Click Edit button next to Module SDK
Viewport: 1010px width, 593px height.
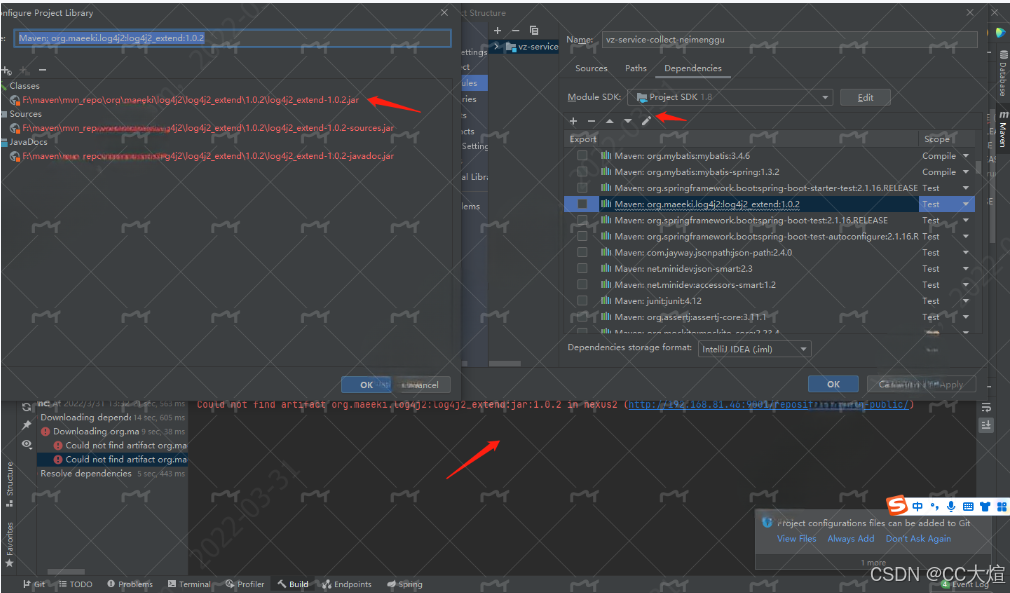(x=865, y=97)
